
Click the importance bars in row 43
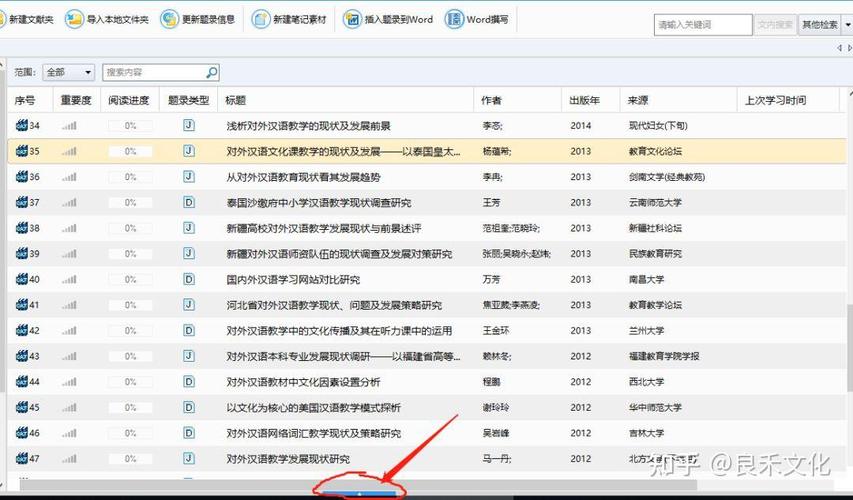[70, 356]
